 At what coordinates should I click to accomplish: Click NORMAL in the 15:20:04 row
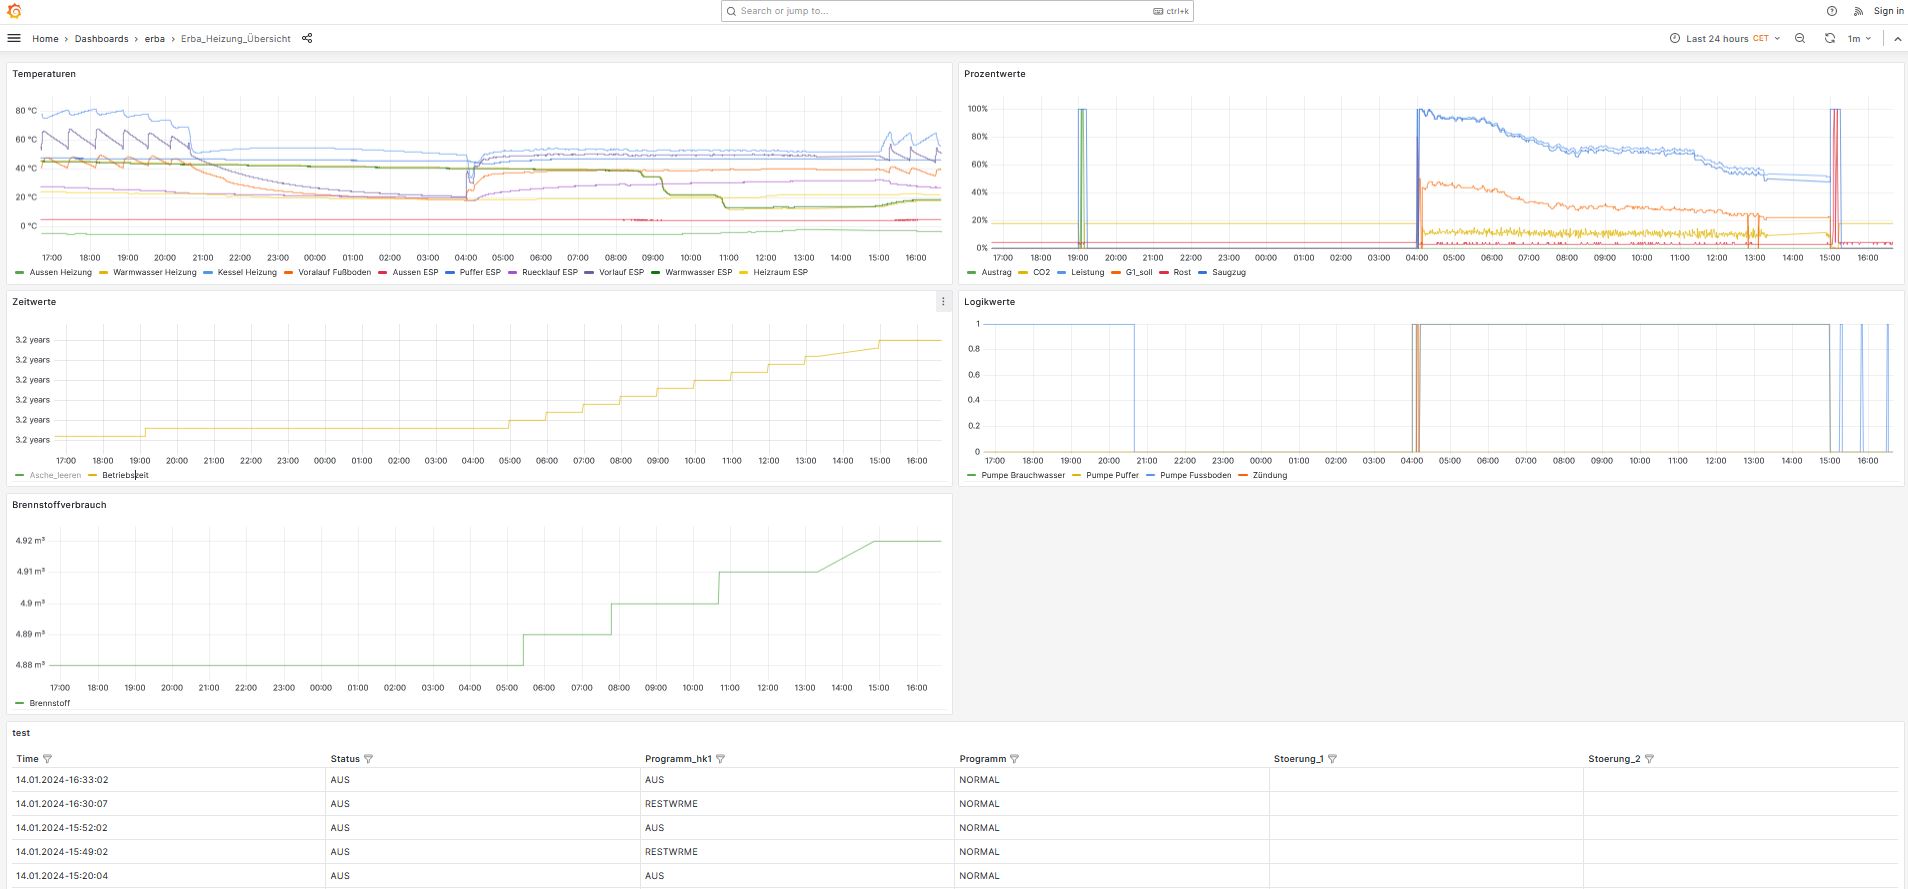[x=979, y=876]
